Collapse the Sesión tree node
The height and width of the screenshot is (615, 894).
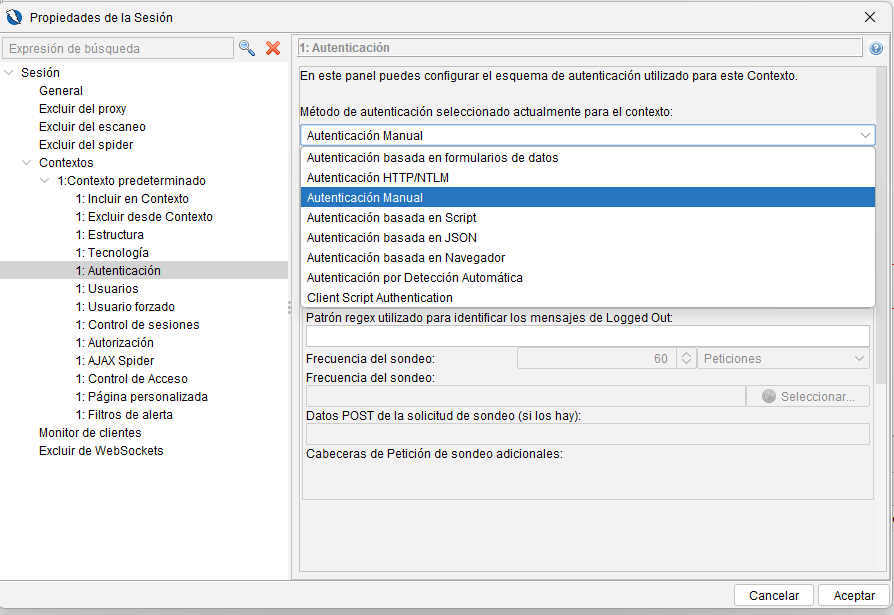[x=10, y=73]
